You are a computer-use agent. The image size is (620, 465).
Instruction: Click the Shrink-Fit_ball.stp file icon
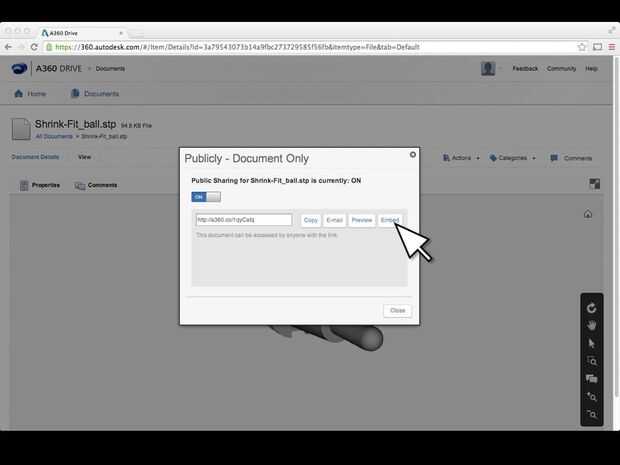(21, 129)
